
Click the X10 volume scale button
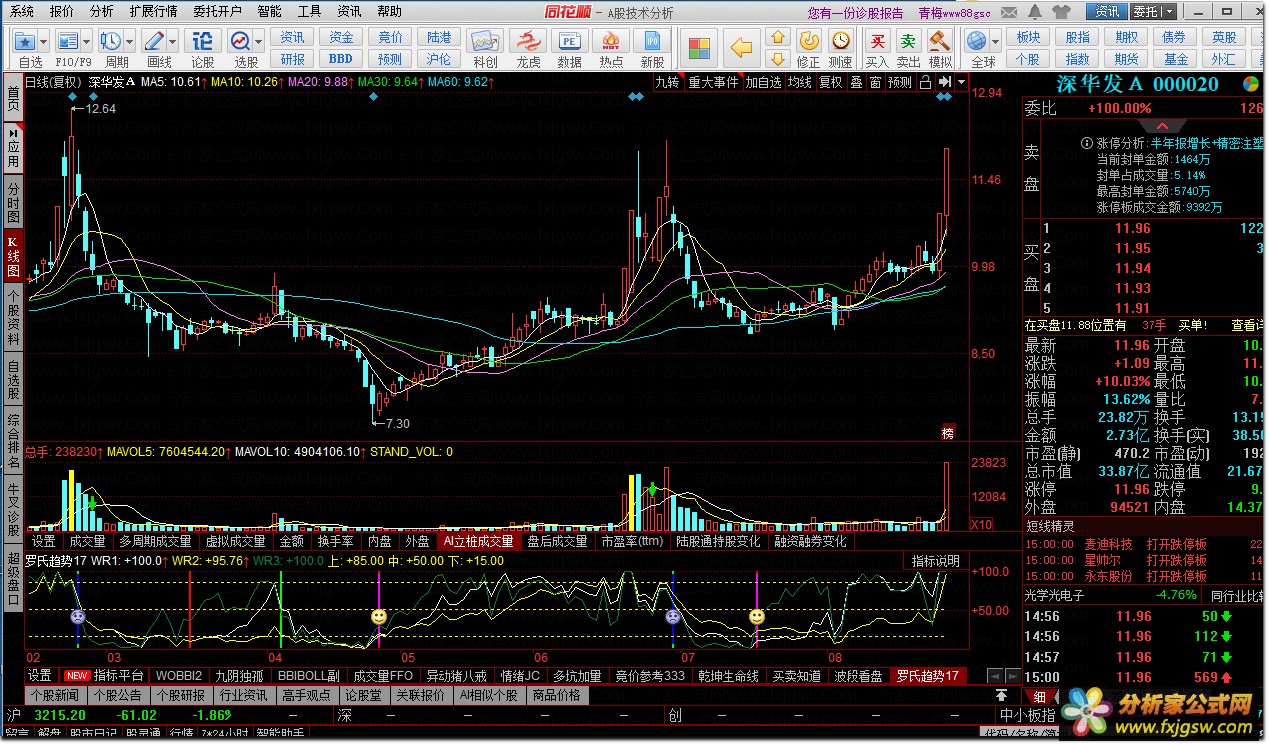click(982, 525)
